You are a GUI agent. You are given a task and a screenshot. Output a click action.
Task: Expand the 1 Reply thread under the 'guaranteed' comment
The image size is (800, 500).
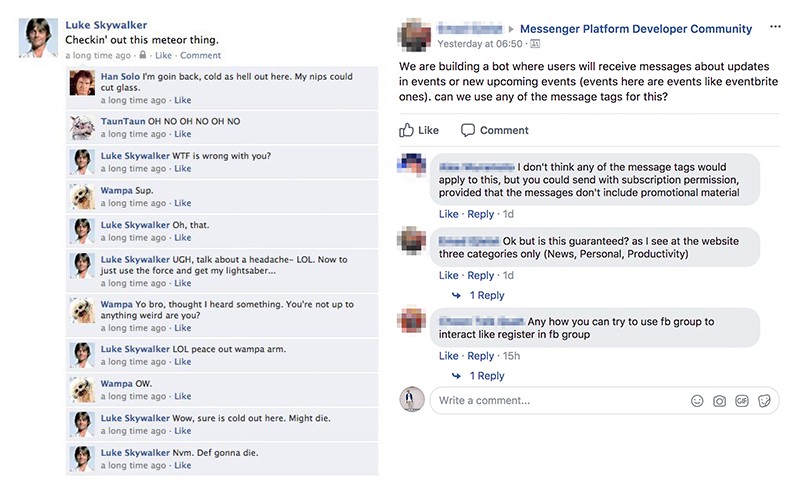pos(486,295)
